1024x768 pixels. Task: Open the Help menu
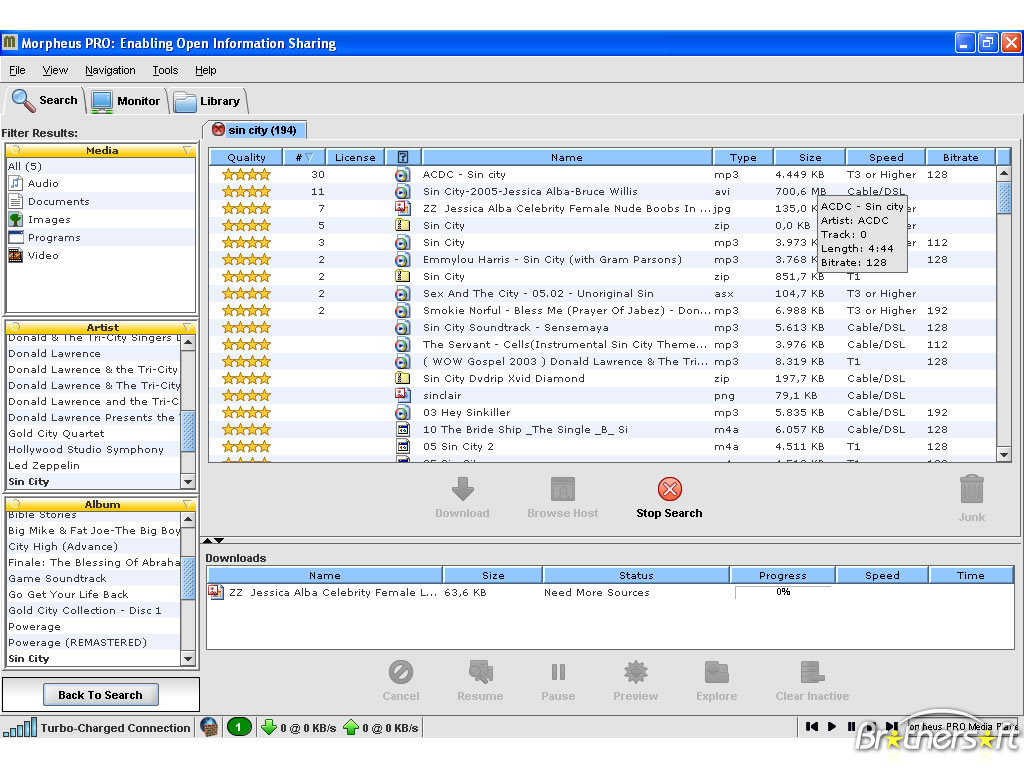pos(205,70)
